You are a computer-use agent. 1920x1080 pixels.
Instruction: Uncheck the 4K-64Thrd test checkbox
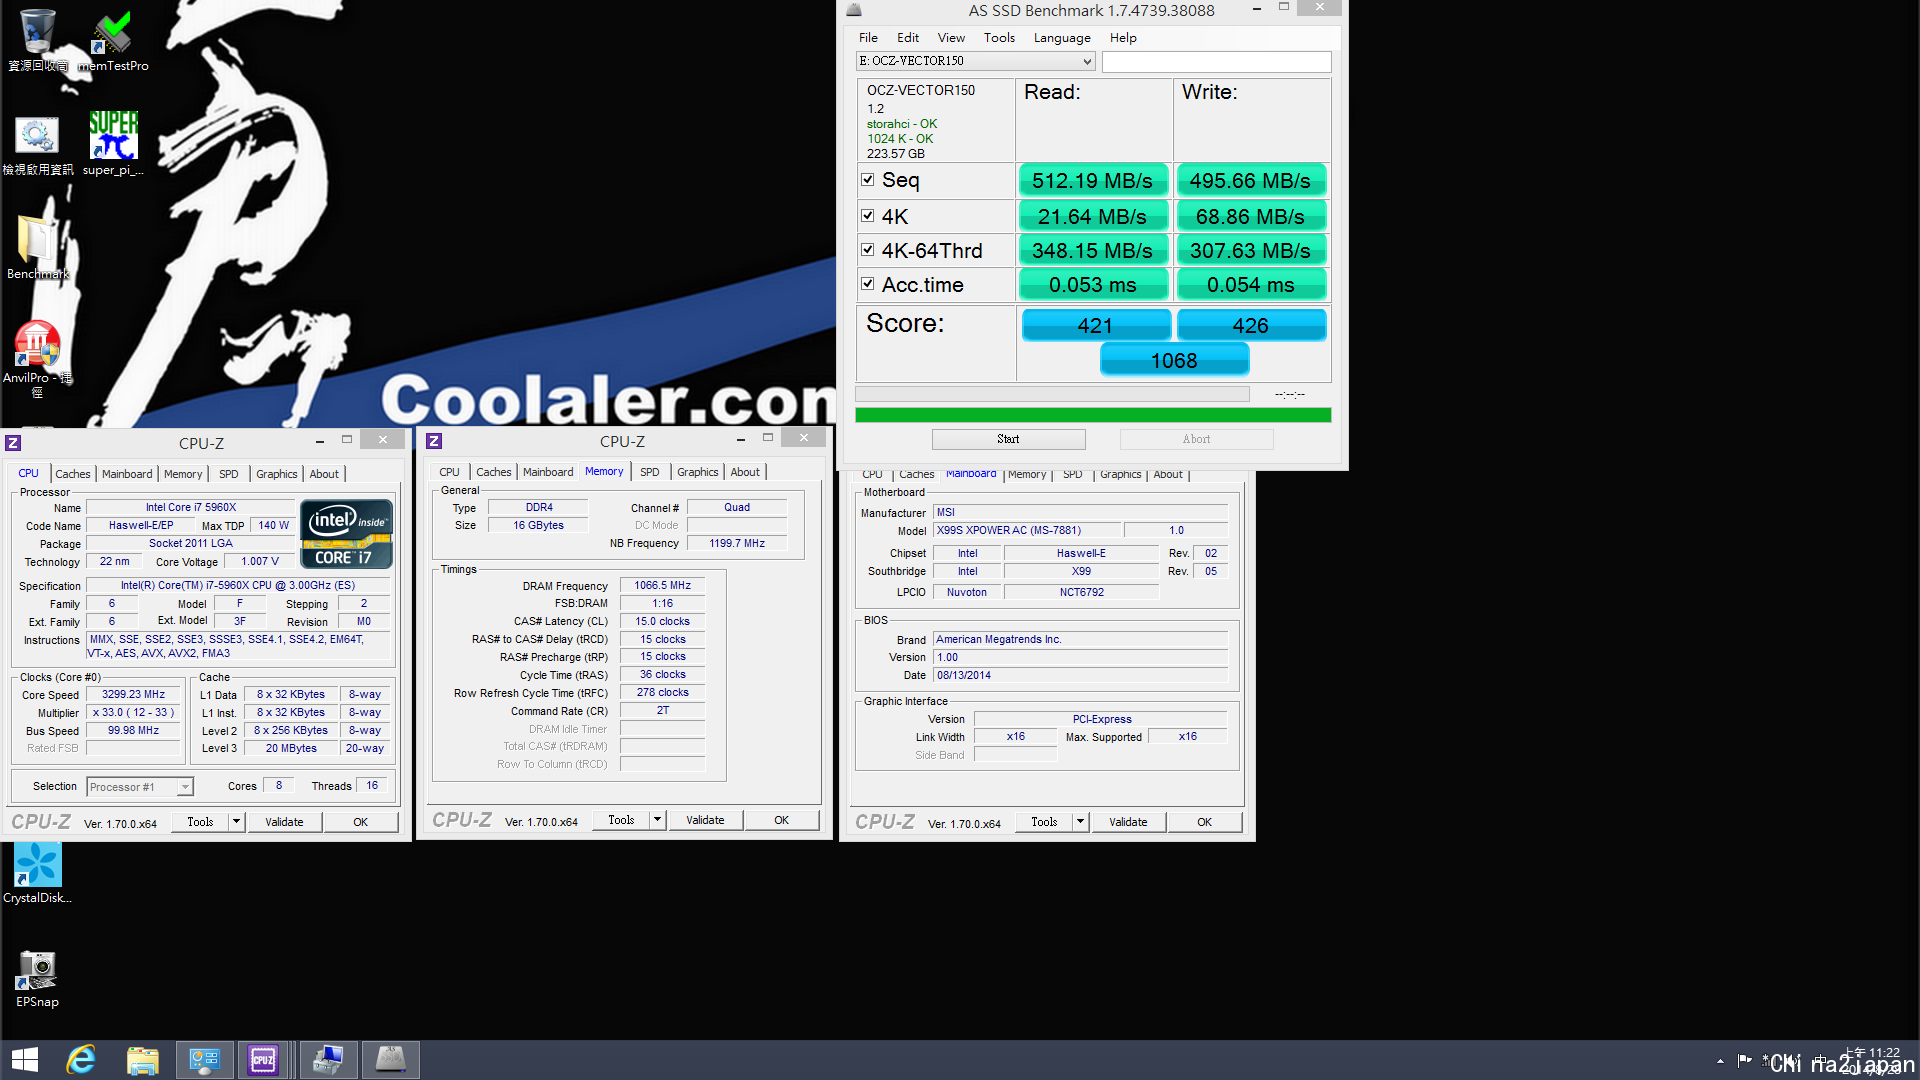pos(868,250)
